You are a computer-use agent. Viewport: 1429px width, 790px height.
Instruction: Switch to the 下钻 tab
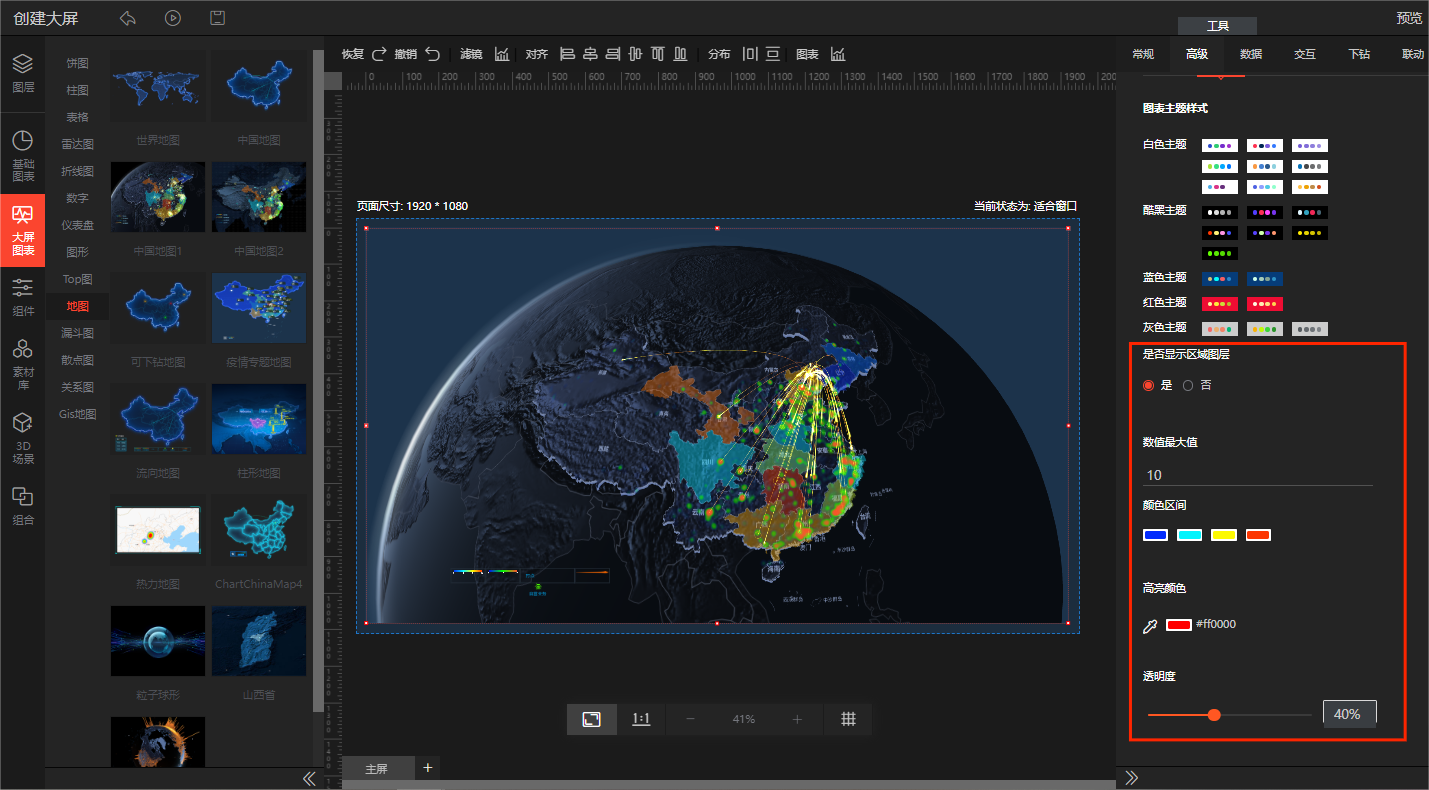point(1358,54)
